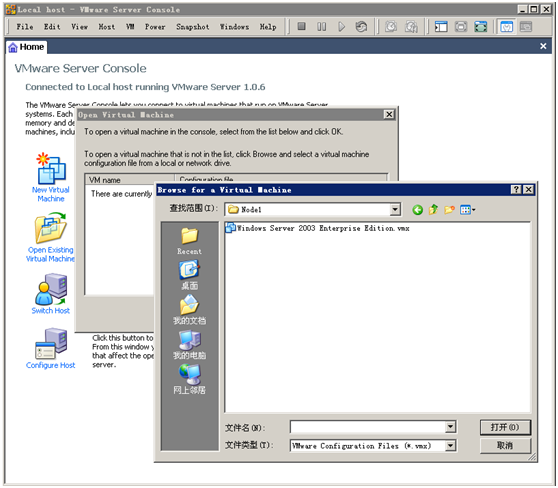Image resolution: width=558 pixels, height=488 pixels.
Task: Click the Open Existing Virtual Machine icon
Action: pos(51,228)
